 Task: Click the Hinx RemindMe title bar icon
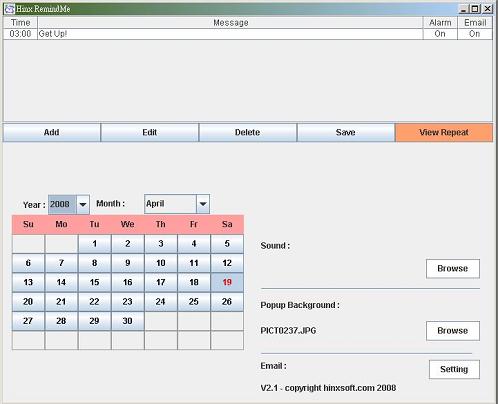click(10, 9)
